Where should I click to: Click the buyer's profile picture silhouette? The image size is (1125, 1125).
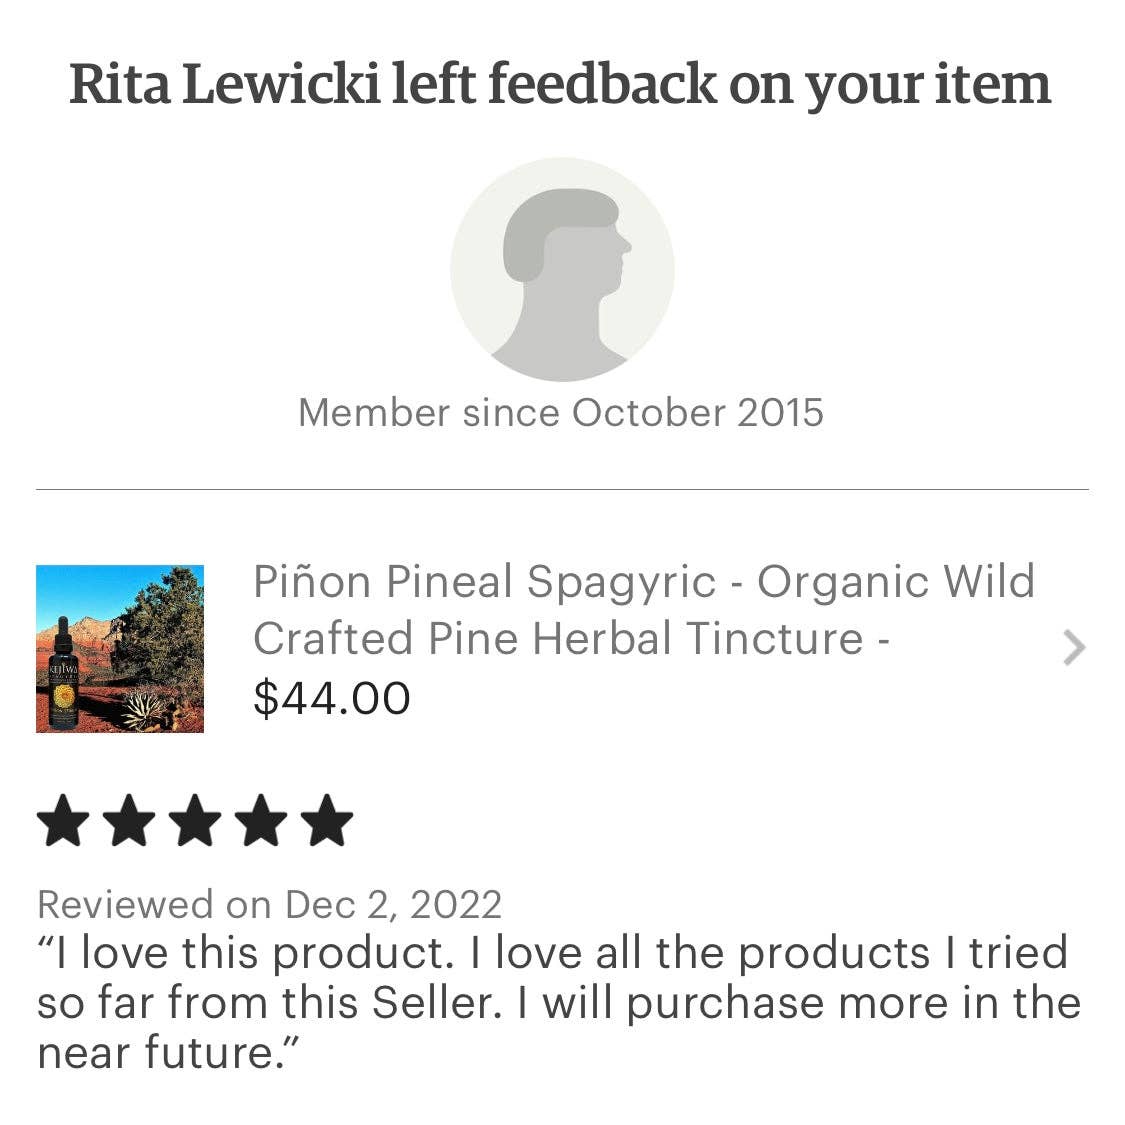coord(562,268)
